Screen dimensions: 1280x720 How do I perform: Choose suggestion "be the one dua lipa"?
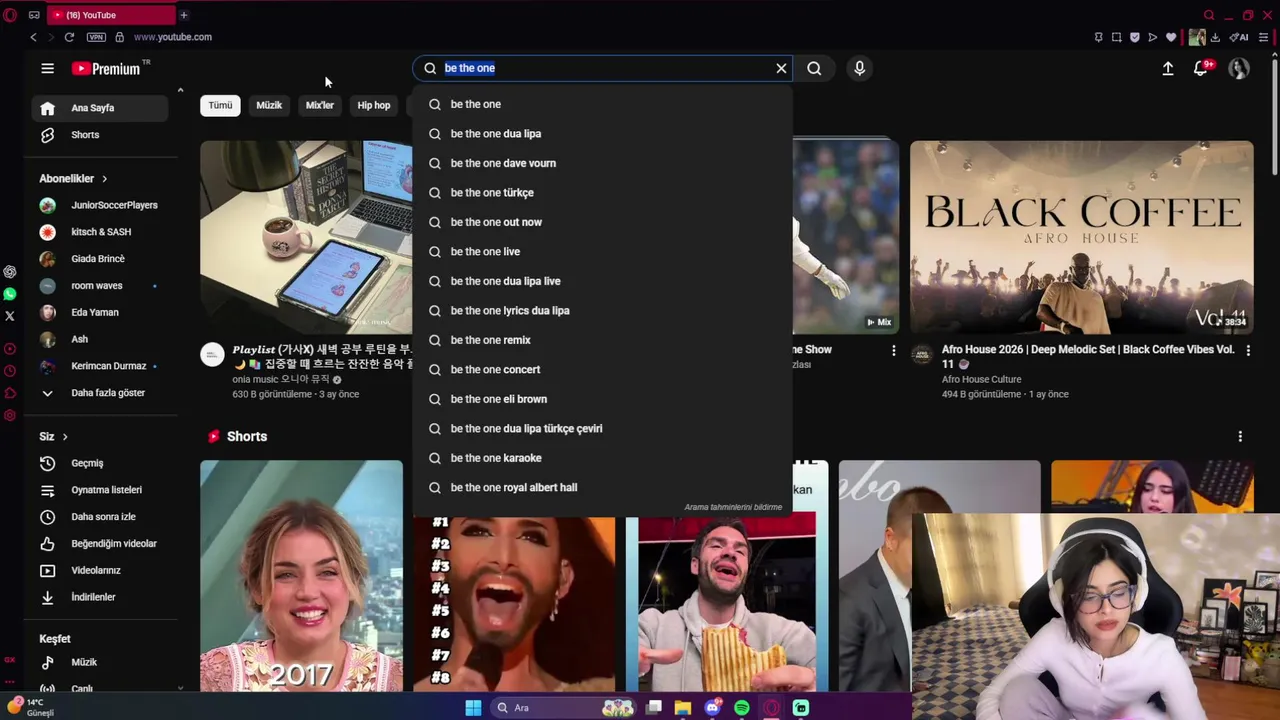point(602,134)
